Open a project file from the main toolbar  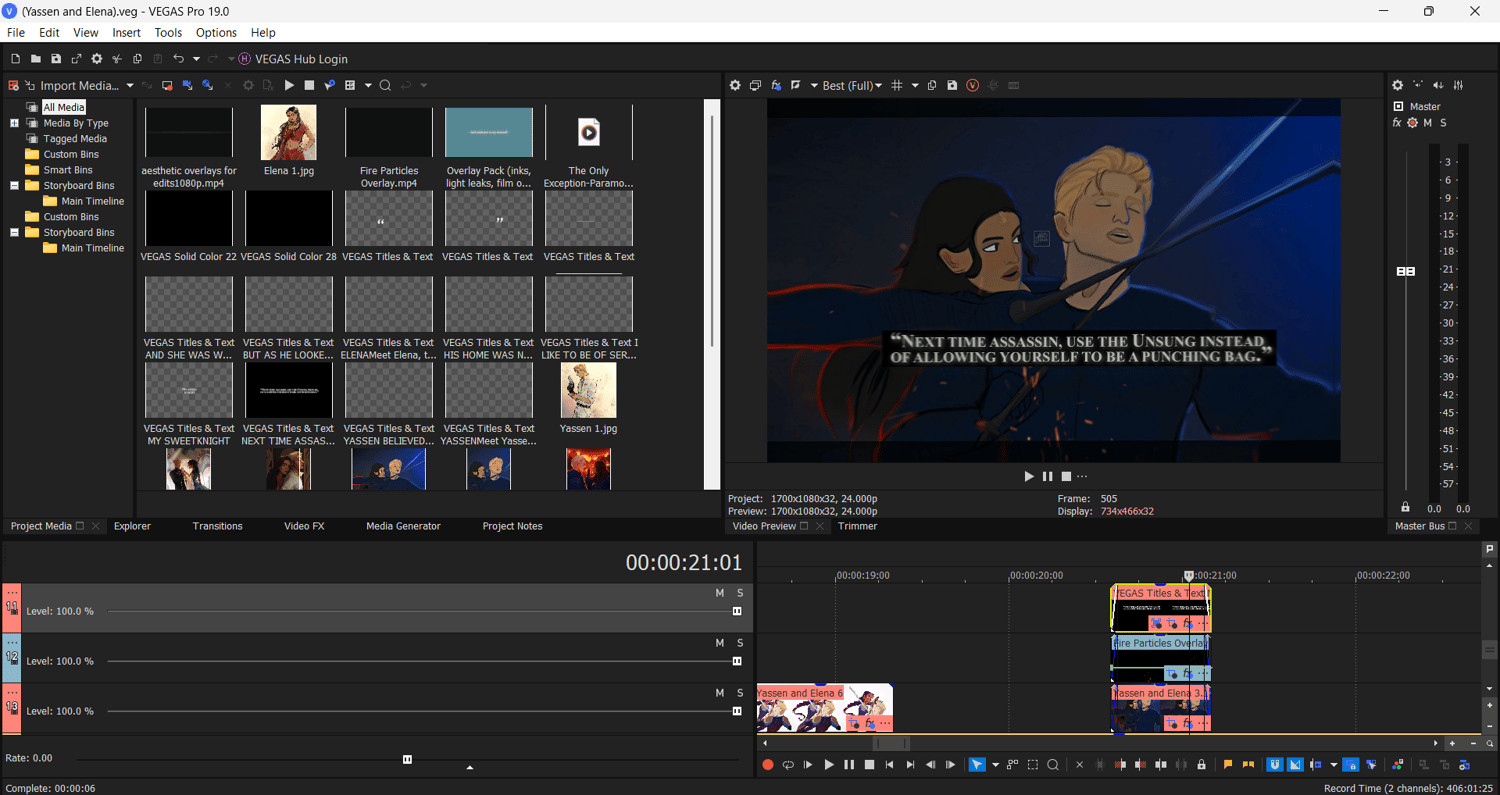pyautogui.click(x=35, y=59)
